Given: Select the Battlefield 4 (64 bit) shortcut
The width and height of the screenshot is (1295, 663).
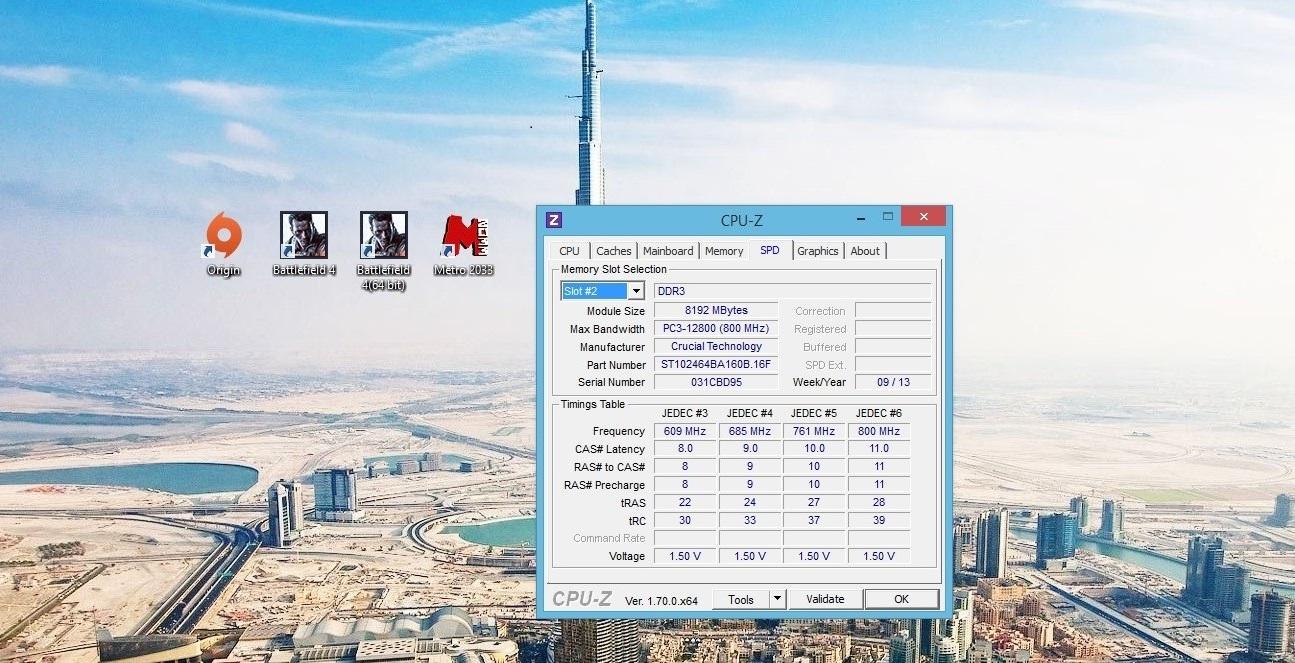Looking at the screenshot, I should [384, 250].
